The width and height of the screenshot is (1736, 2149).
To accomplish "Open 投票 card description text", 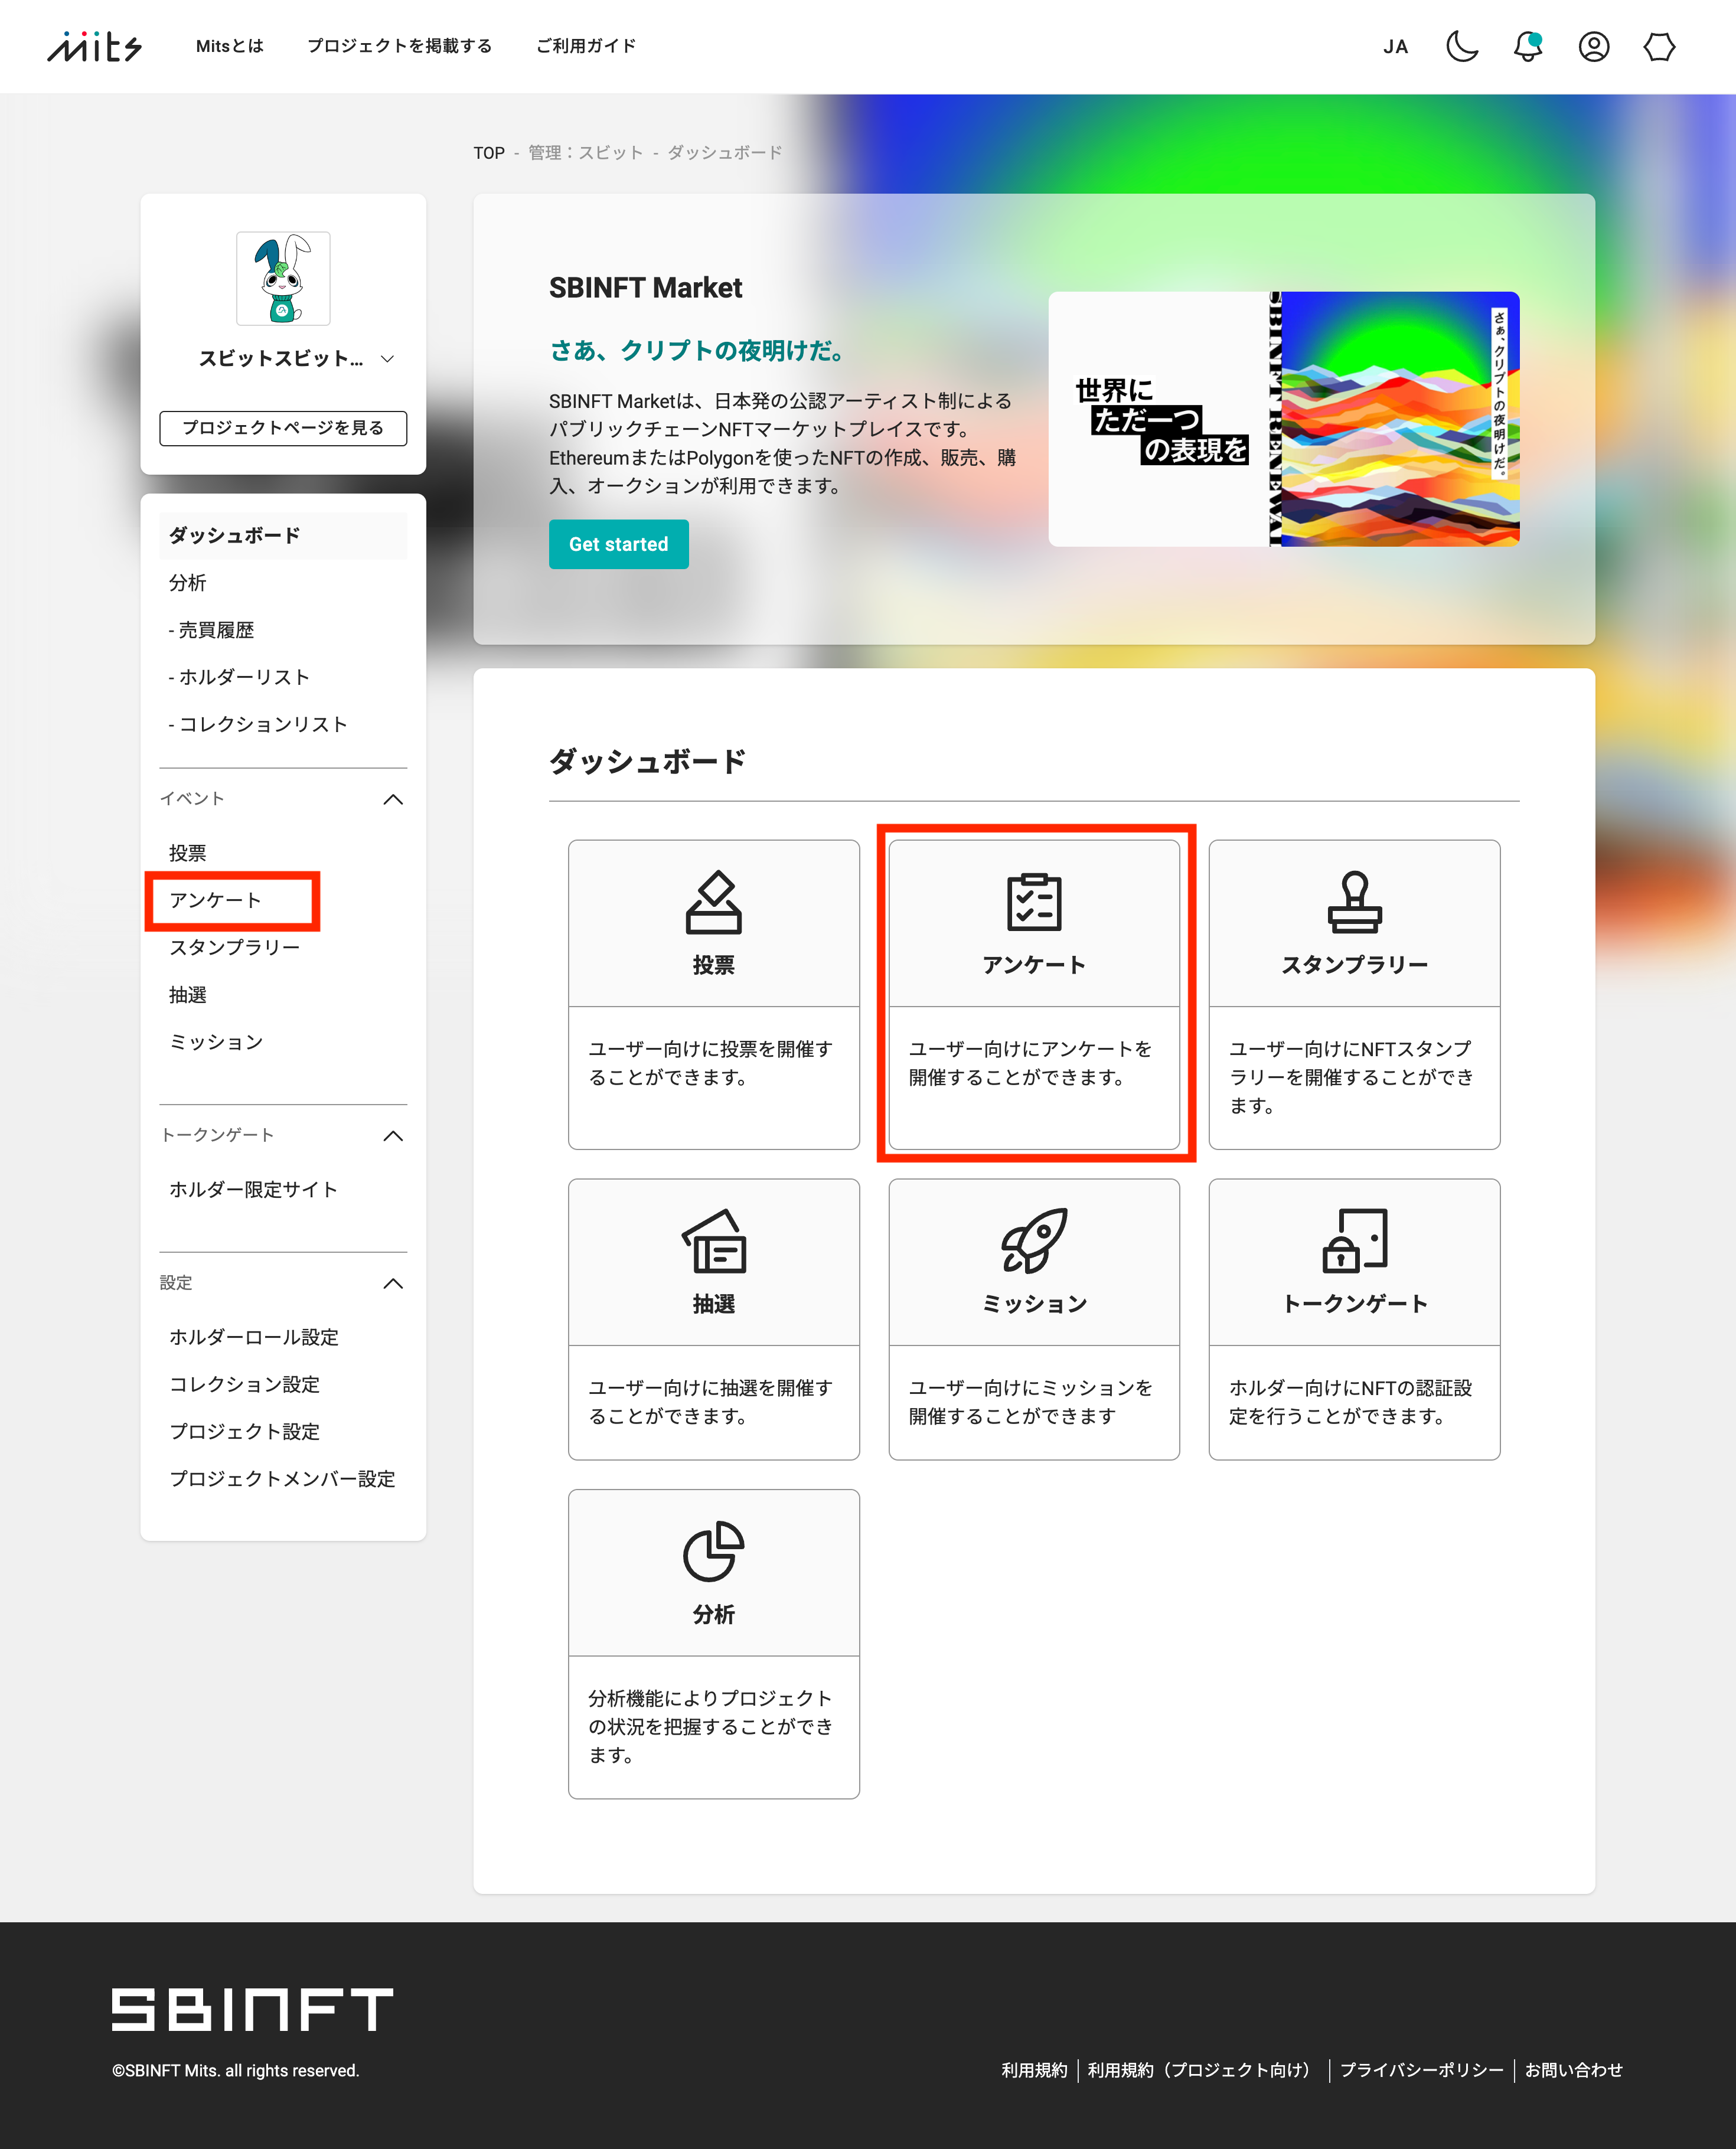I will (711, 1063).
